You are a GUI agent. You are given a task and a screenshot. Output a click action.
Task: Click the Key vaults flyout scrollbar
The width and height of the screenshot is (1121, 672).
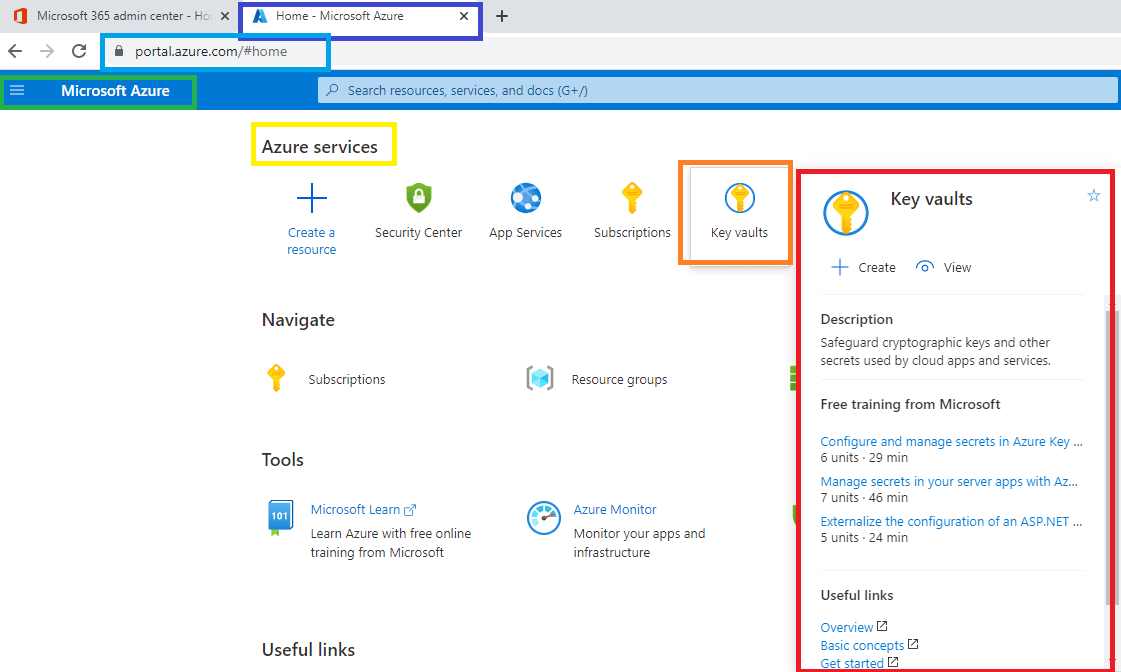[x=1111, y=458]
